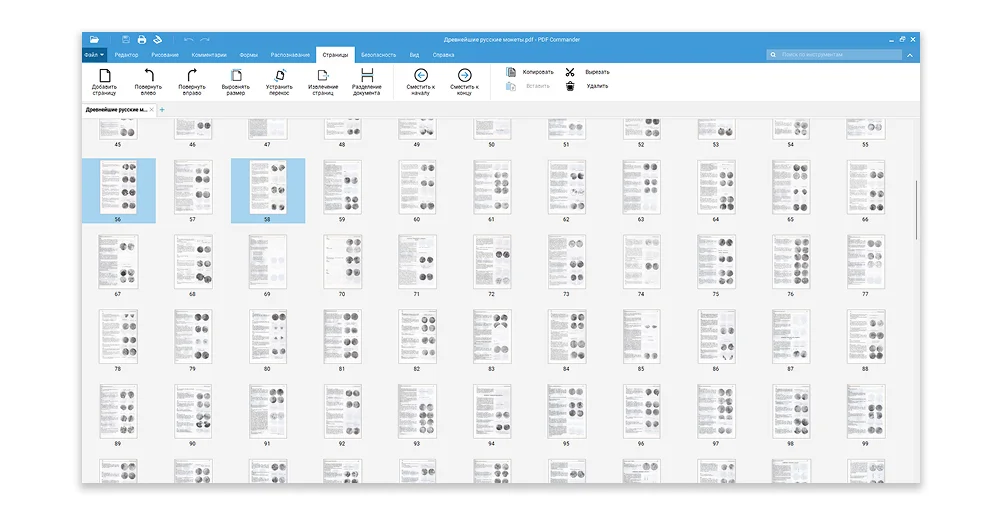Open the Файл dropdown menu
Screen dimensions: 1000x516
point(94,55)
